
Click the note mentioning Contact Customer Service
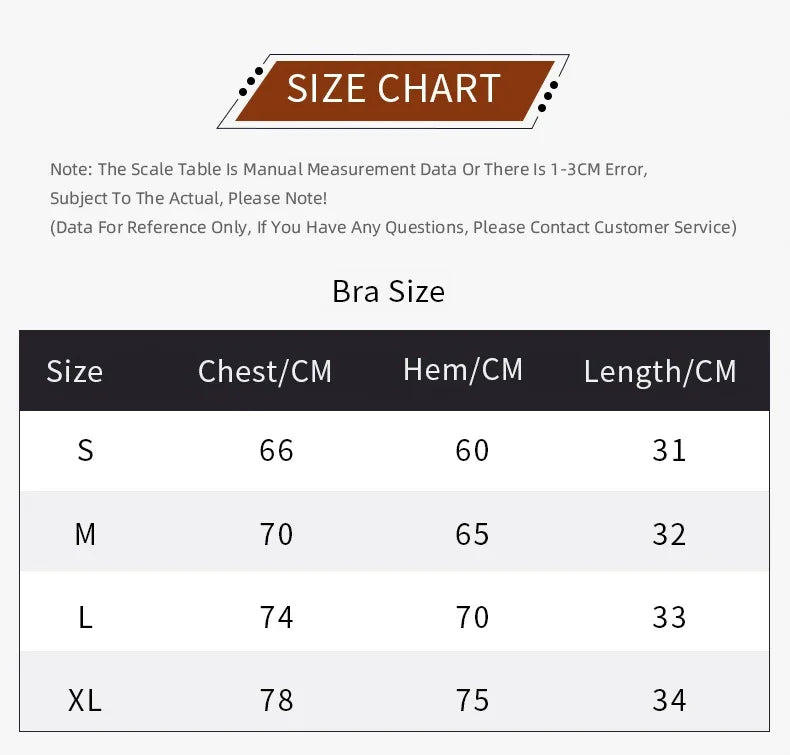393,227
